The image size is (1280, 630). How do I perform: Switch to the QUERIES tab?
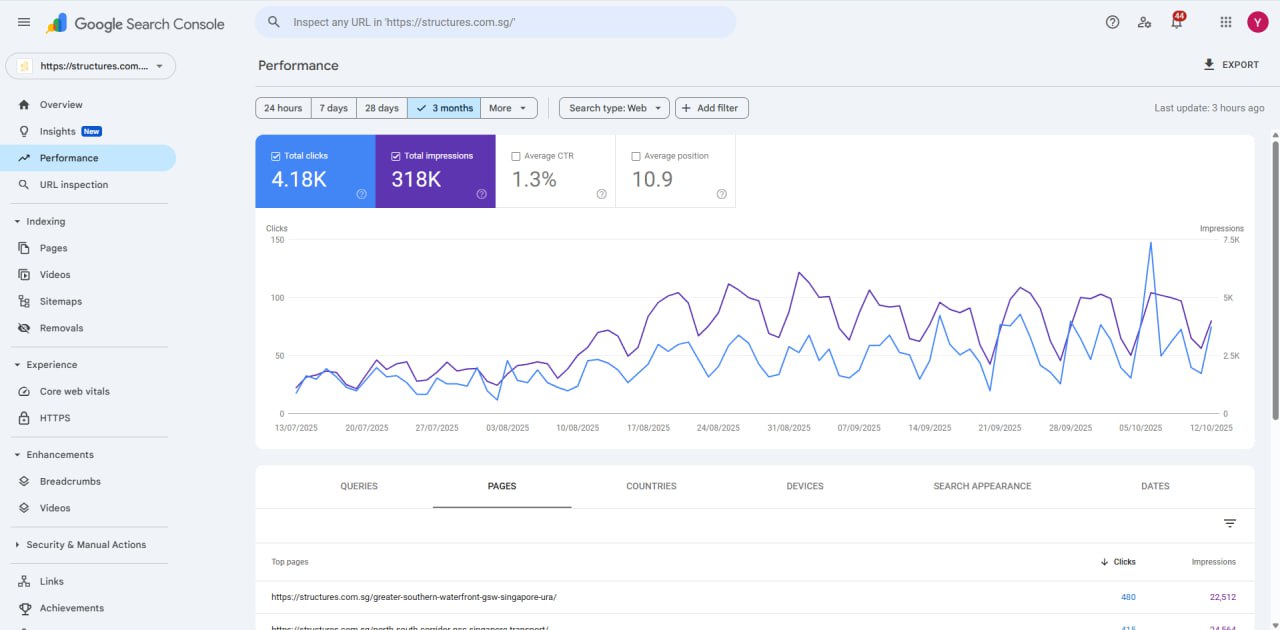tap(358, 486)
